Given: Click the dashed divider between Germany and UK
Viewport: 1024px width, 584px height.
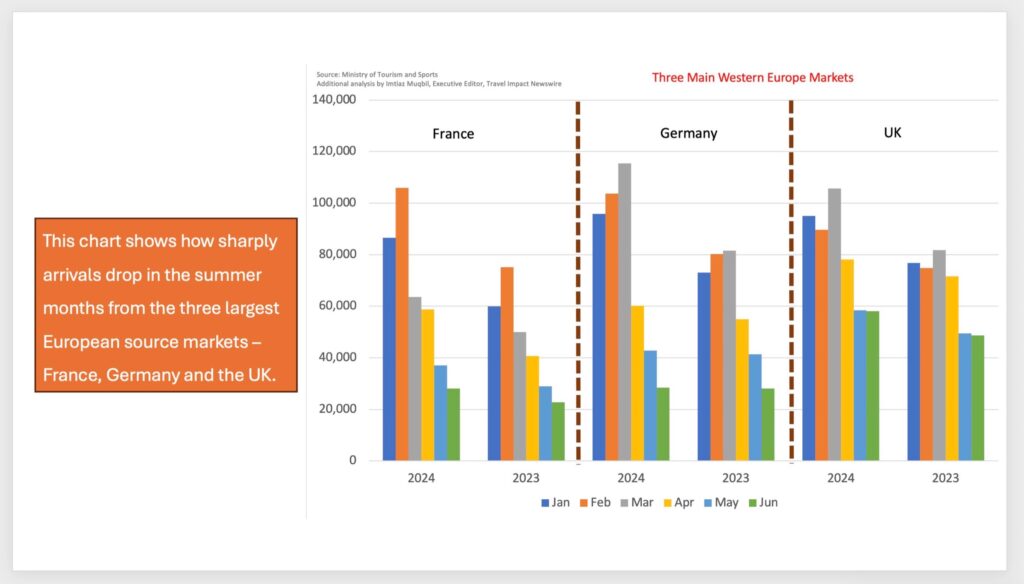Looking at the screenshot, I should pos(791,280).
